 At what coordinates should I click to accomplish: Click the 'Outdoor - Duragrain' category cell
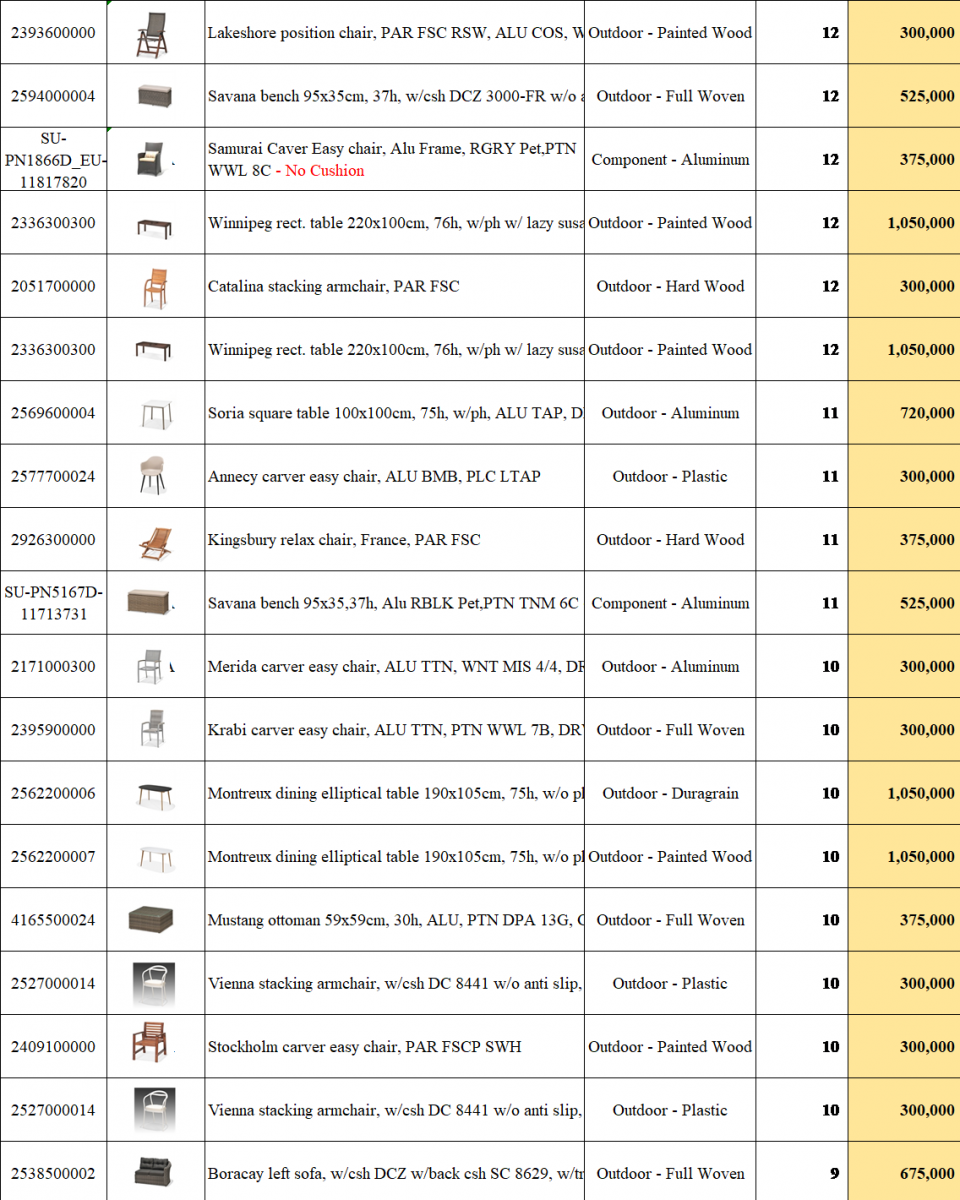tap(670, 793)
